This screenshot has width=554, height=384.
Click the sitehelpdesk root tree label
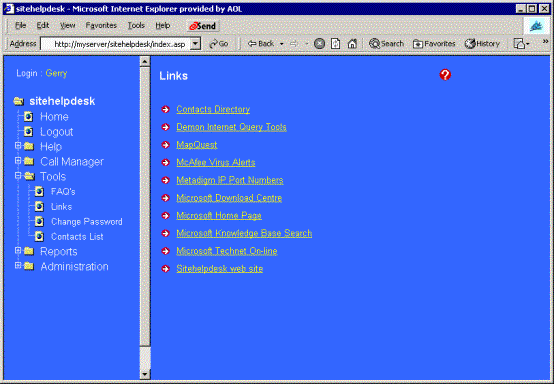tap(62, 101)
